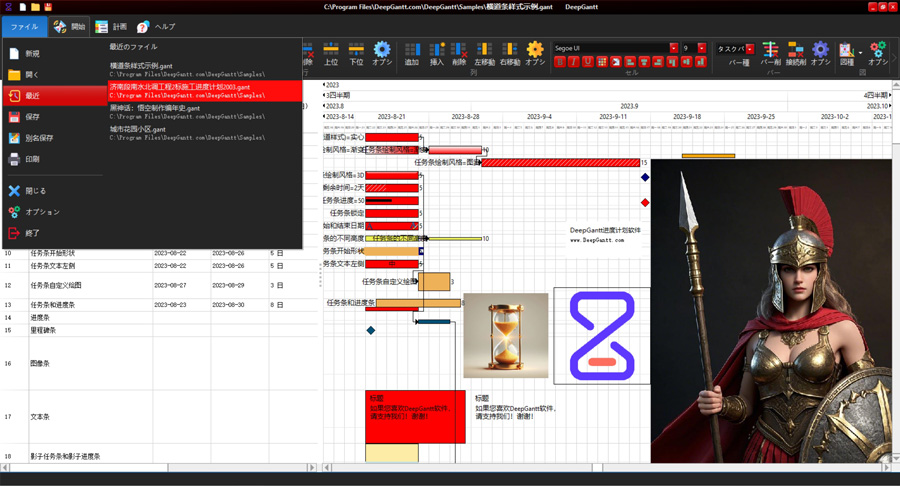Switch to the 計画 ribbon tab
This screenshot has width=900, height=486.
tap(111, 26)
